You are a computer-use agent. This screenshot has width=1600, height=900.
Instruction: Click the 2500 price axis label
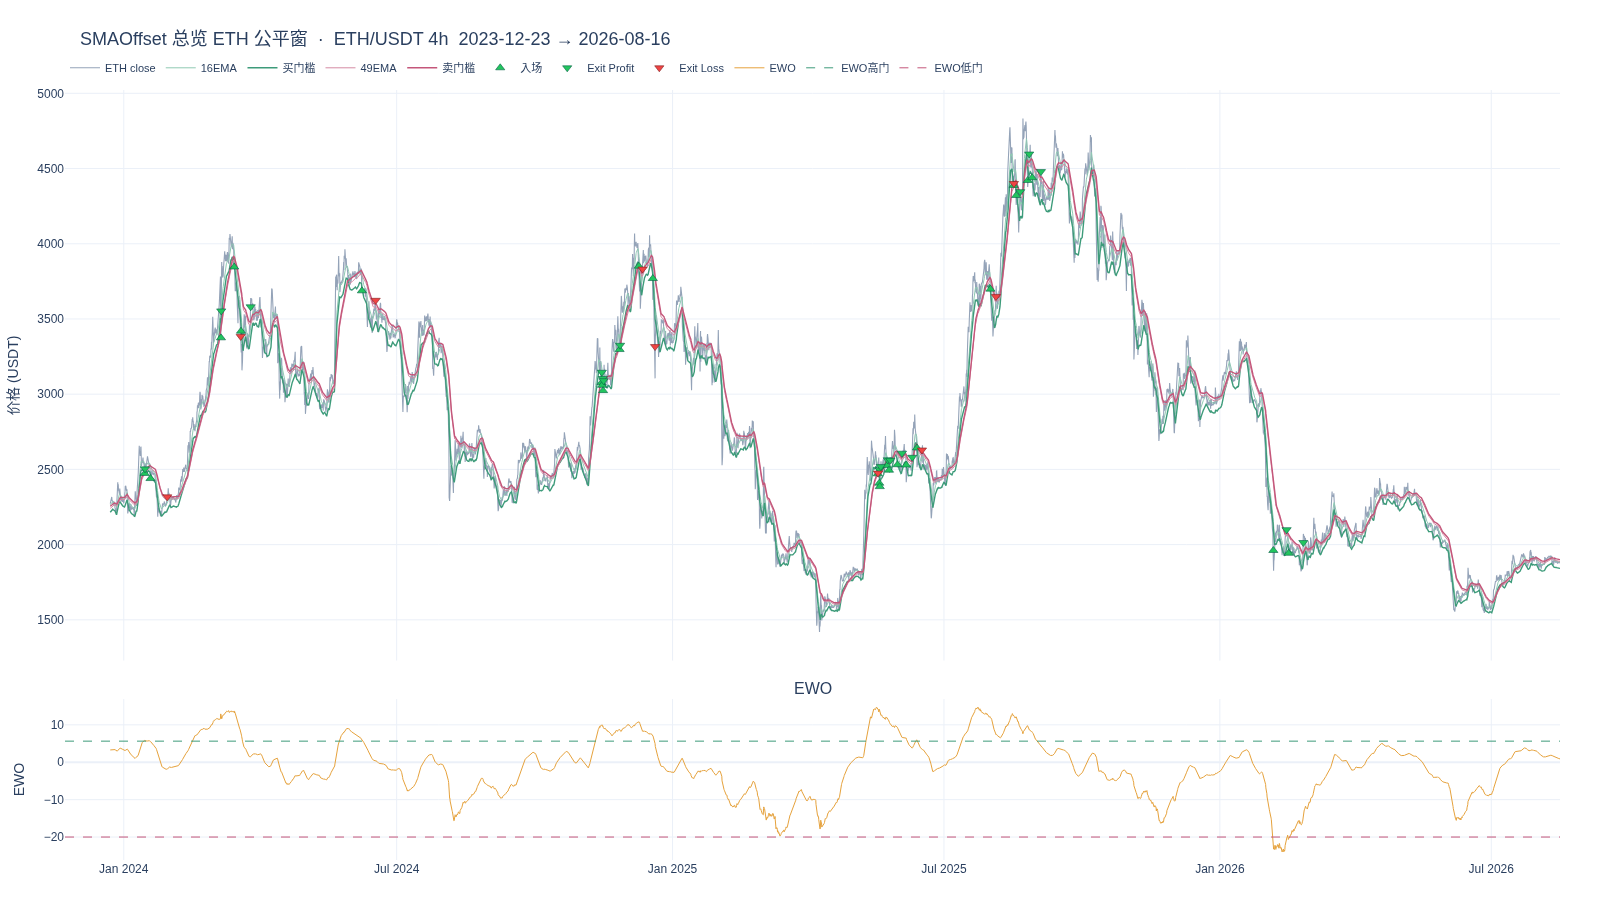point(50,470)
